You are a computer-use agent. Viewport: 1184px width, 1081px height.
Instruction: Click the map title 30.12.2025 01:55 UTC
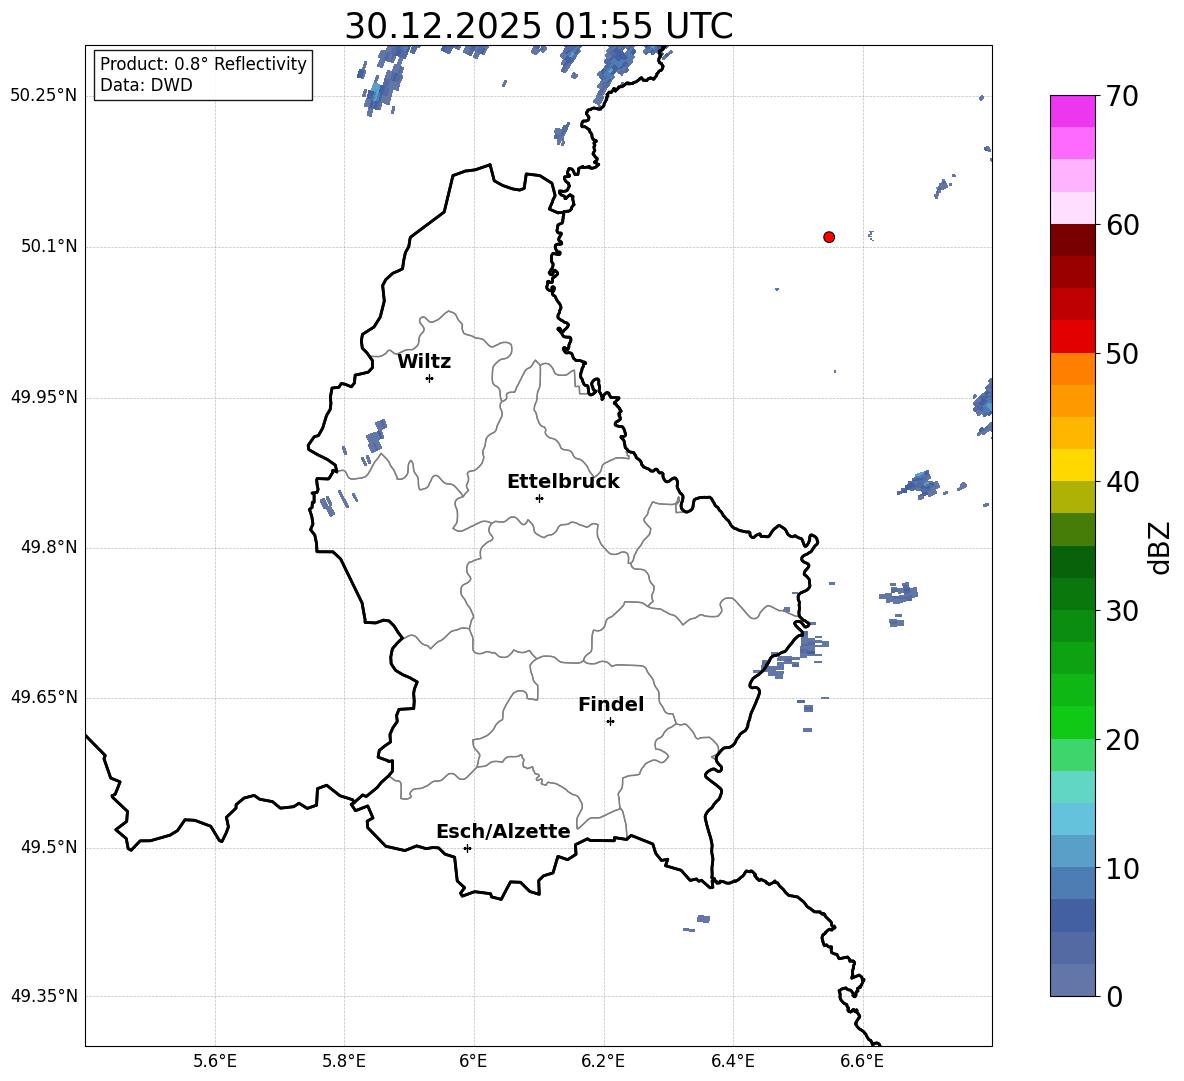538,26
